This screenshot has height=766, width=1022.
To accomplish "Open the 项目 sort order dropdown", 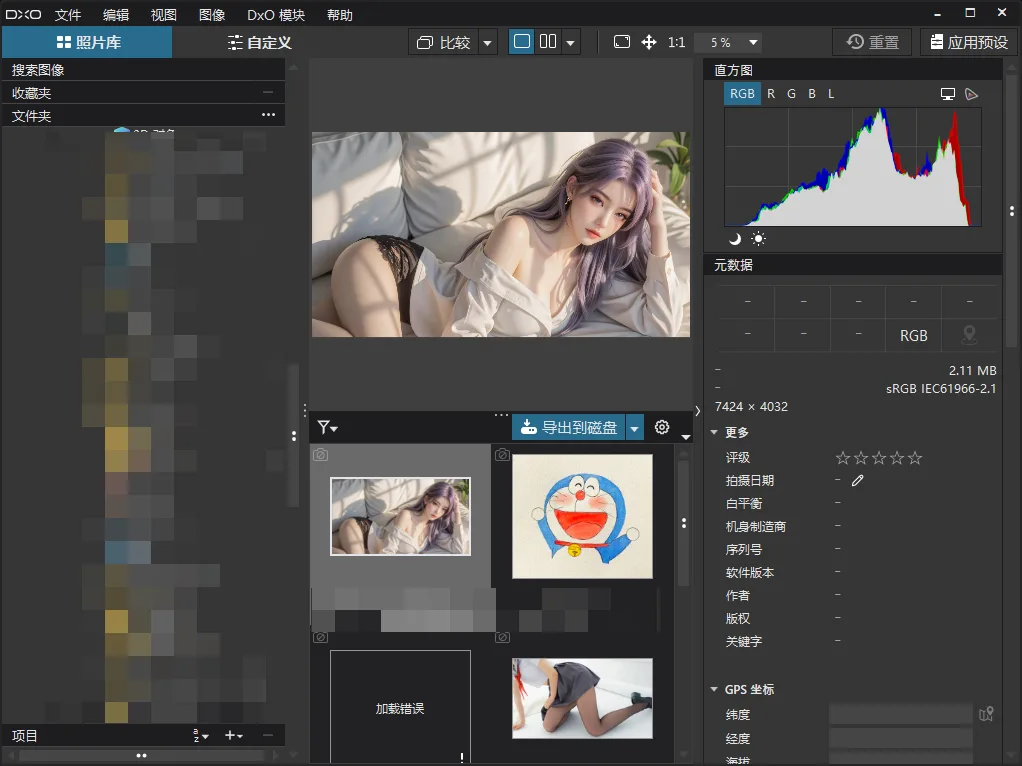I will click(x=201, y=735).
